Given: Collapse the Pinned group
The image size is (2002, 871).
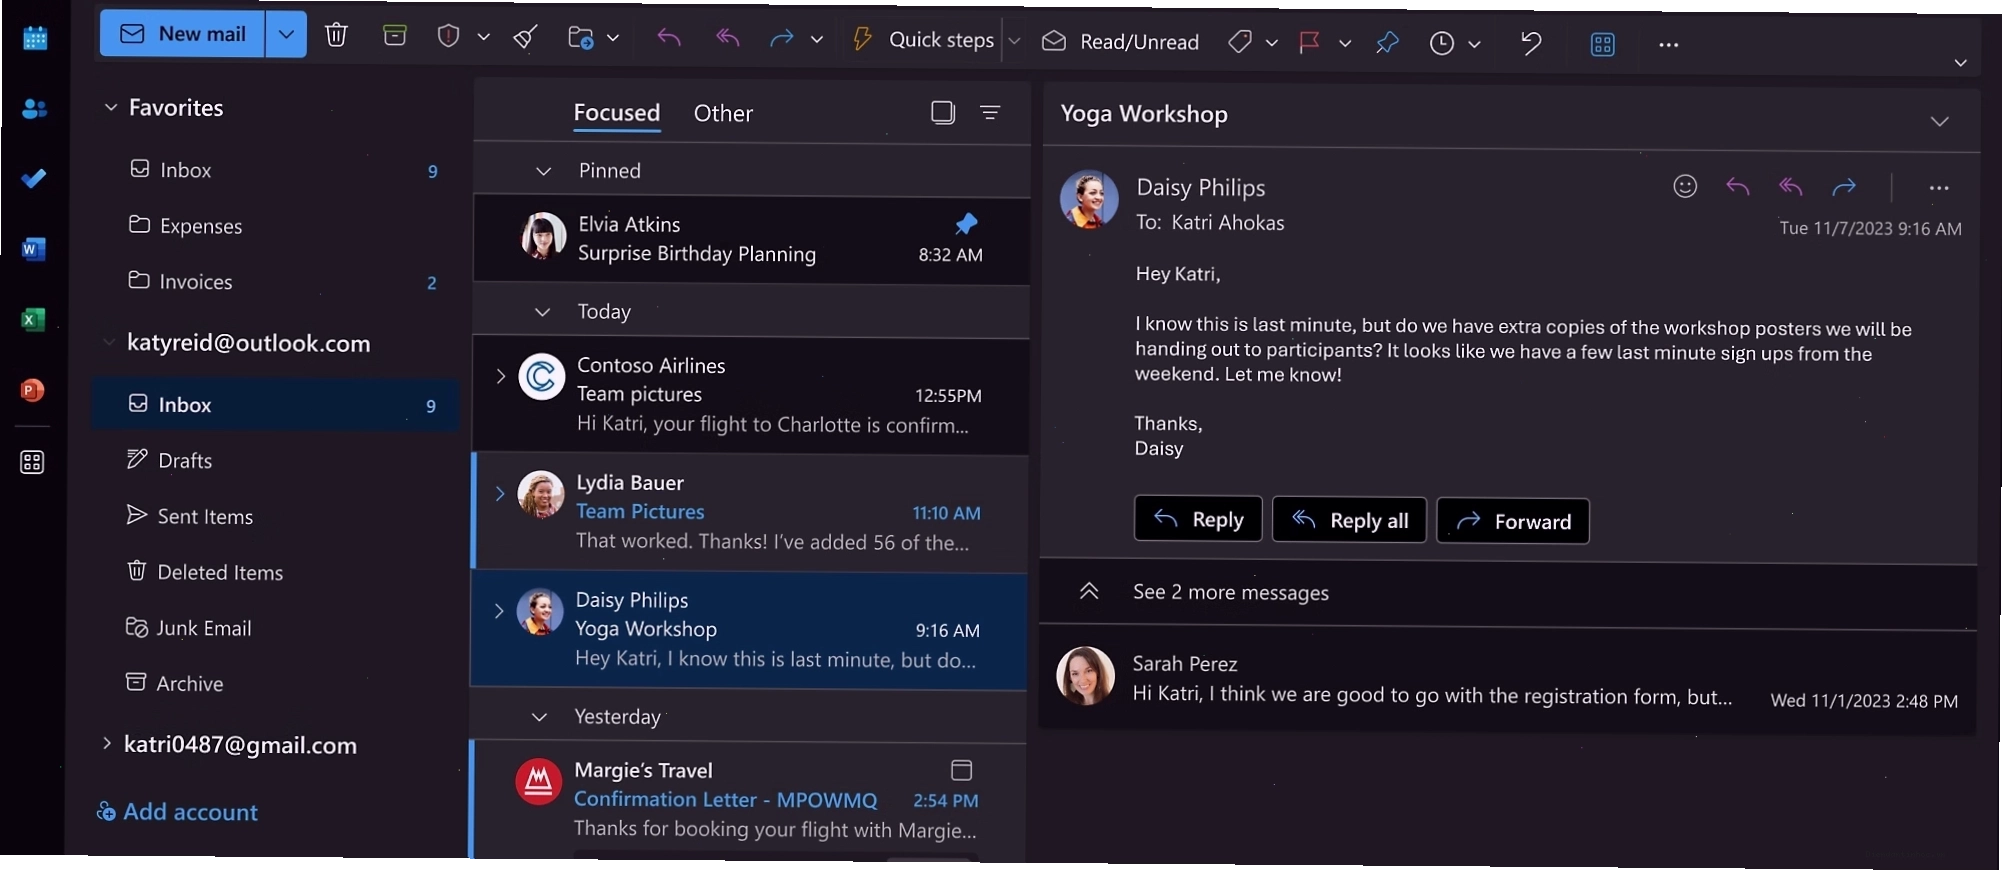Looking at the screenshot, I should tap(544, 171).
